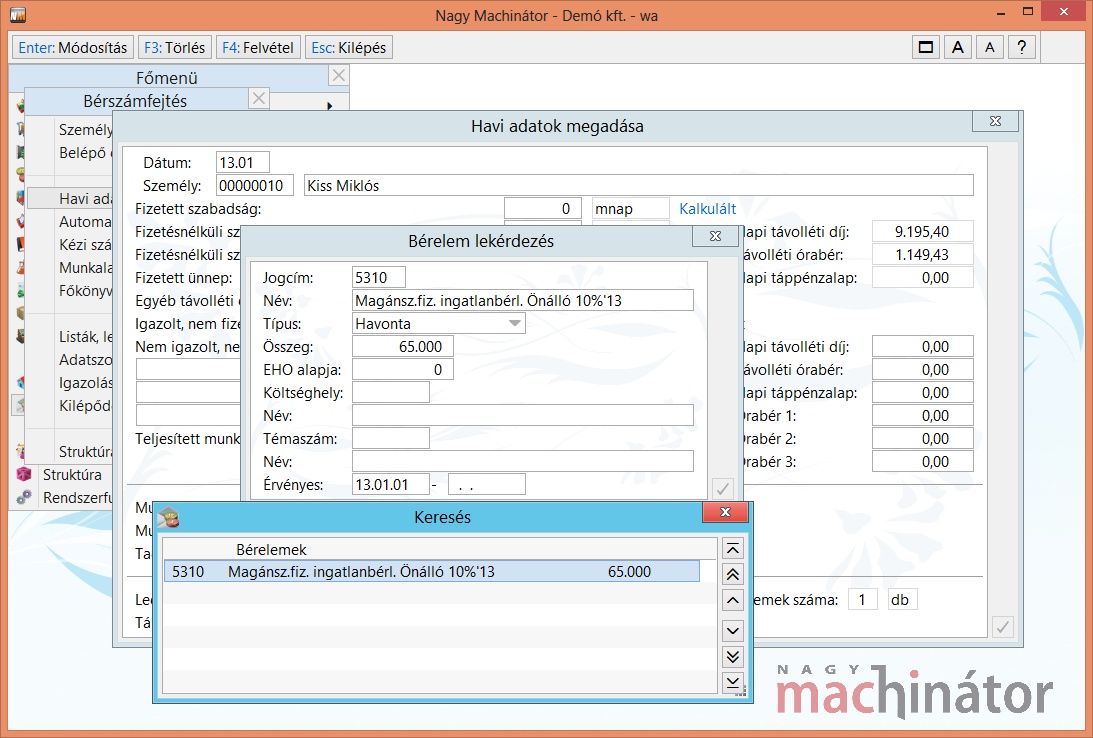
Task: Click the checkmark in Bérelem lekérdezés dialog
Action: (x=722, y=488)
